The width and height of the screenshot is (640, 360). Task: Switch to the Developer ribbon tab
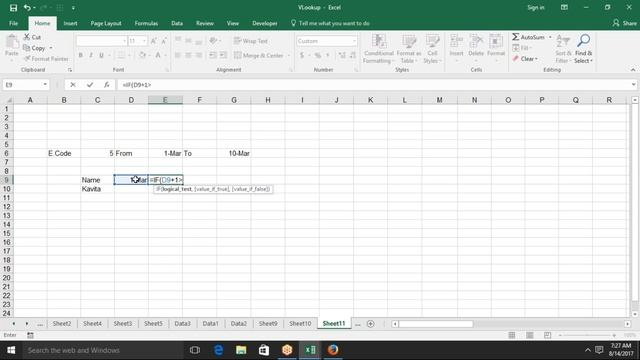264,23
